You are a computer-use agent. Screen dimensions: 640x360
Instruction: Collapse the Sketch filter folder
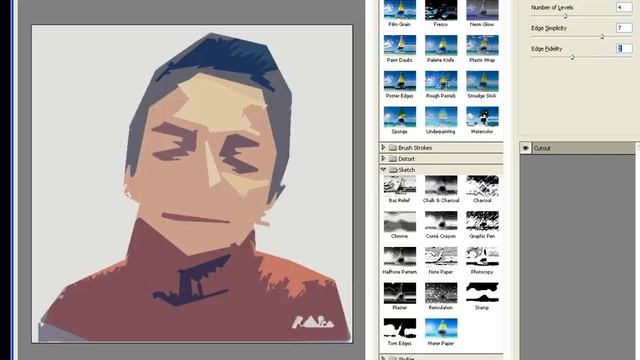pos(383,169)
